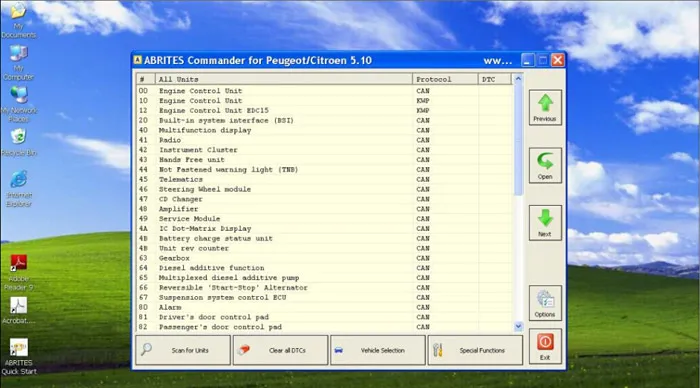Select 'Hands Free unit' row
This screenshot has height=388, width=700.
point(325,159)
